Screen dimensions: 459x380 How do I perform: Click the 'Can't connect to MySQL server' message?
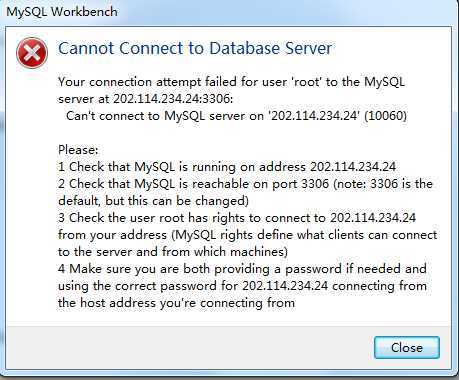click(x=236, y=116)
